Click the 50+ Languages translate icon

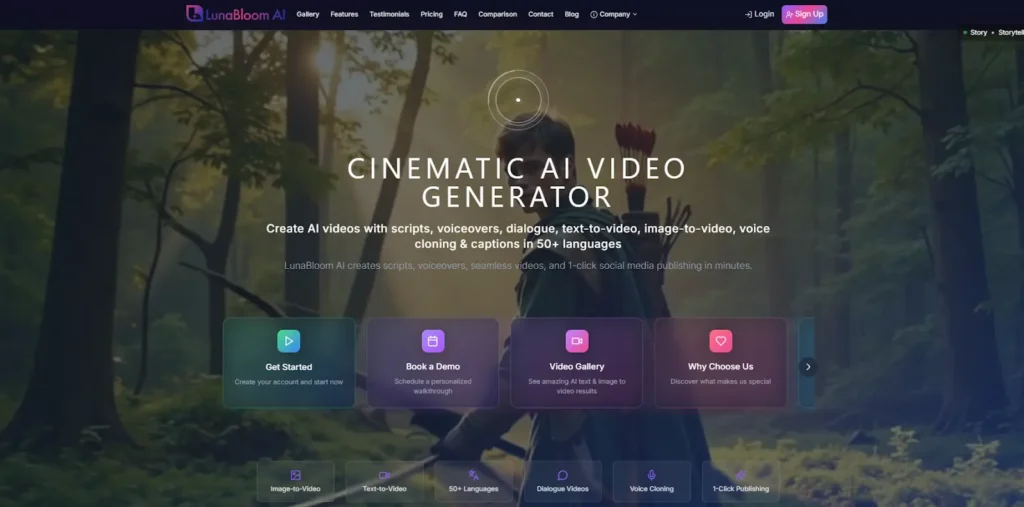pyautogui.click(x=473, y=475)
